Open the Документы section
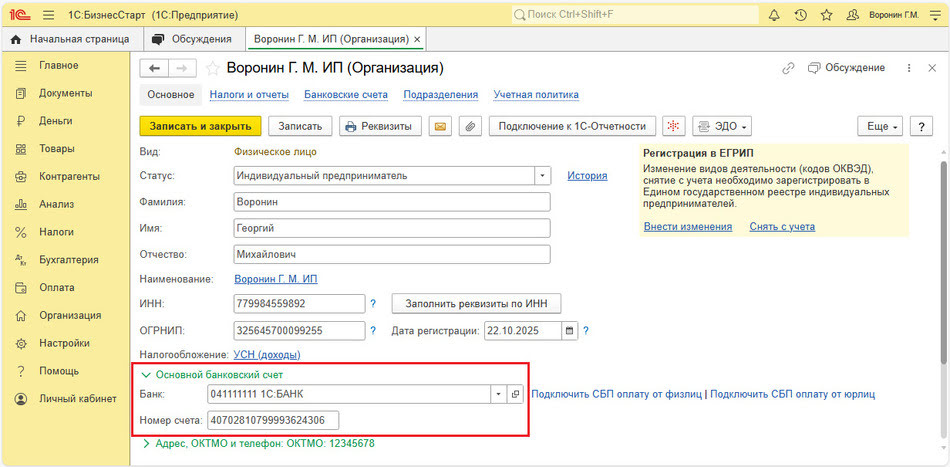Viewport: 950px width, 467px height. pyautogui.click(x=65, y=93)
